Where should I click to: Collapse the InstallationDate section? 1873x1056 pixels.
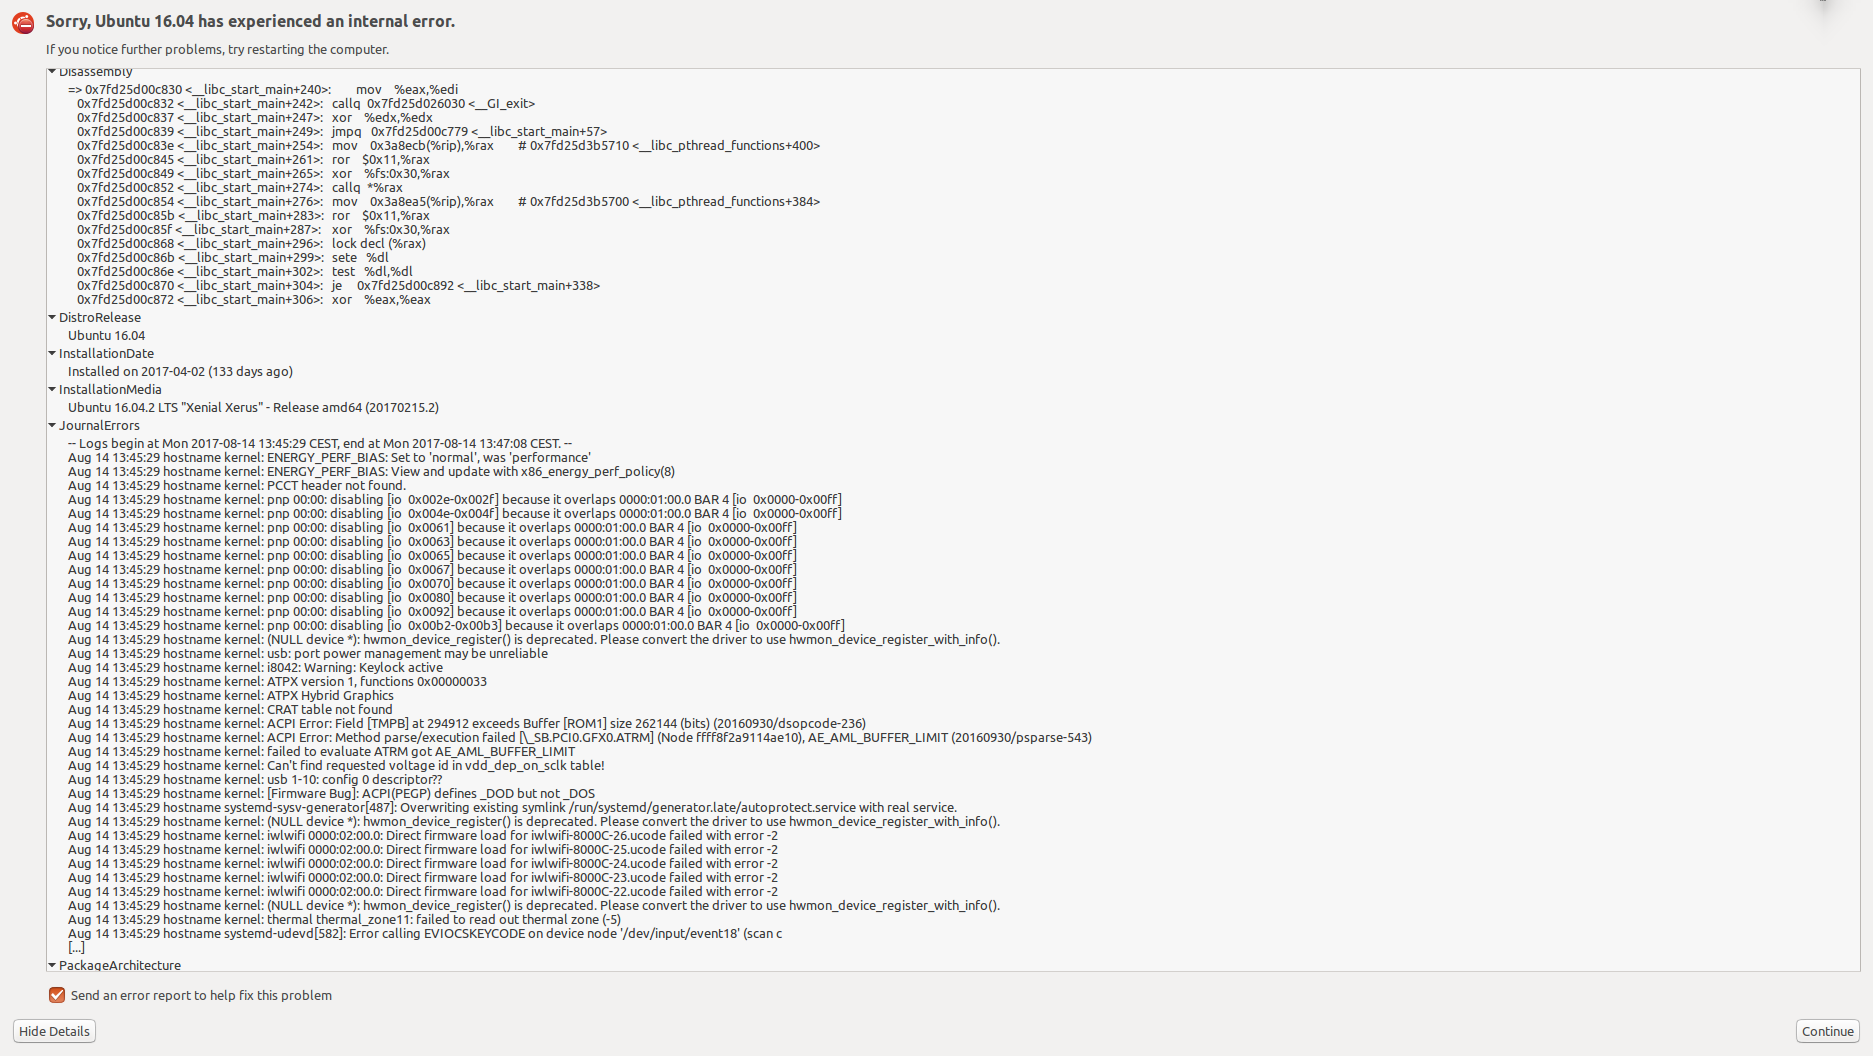(52, 353)
